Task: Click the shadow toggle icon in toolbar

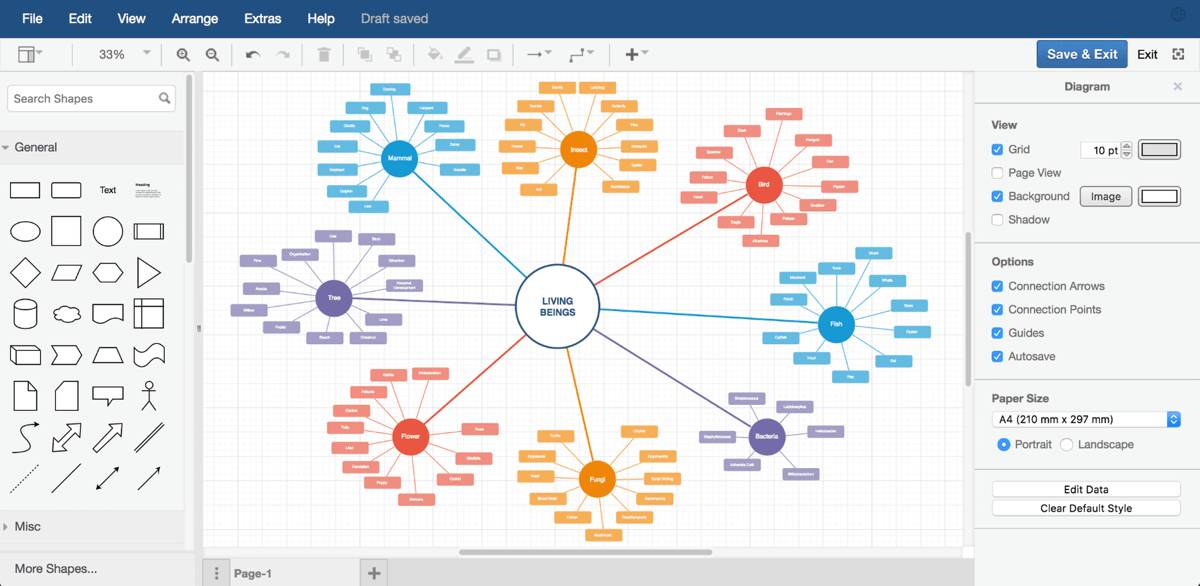Action: [494, 55]
